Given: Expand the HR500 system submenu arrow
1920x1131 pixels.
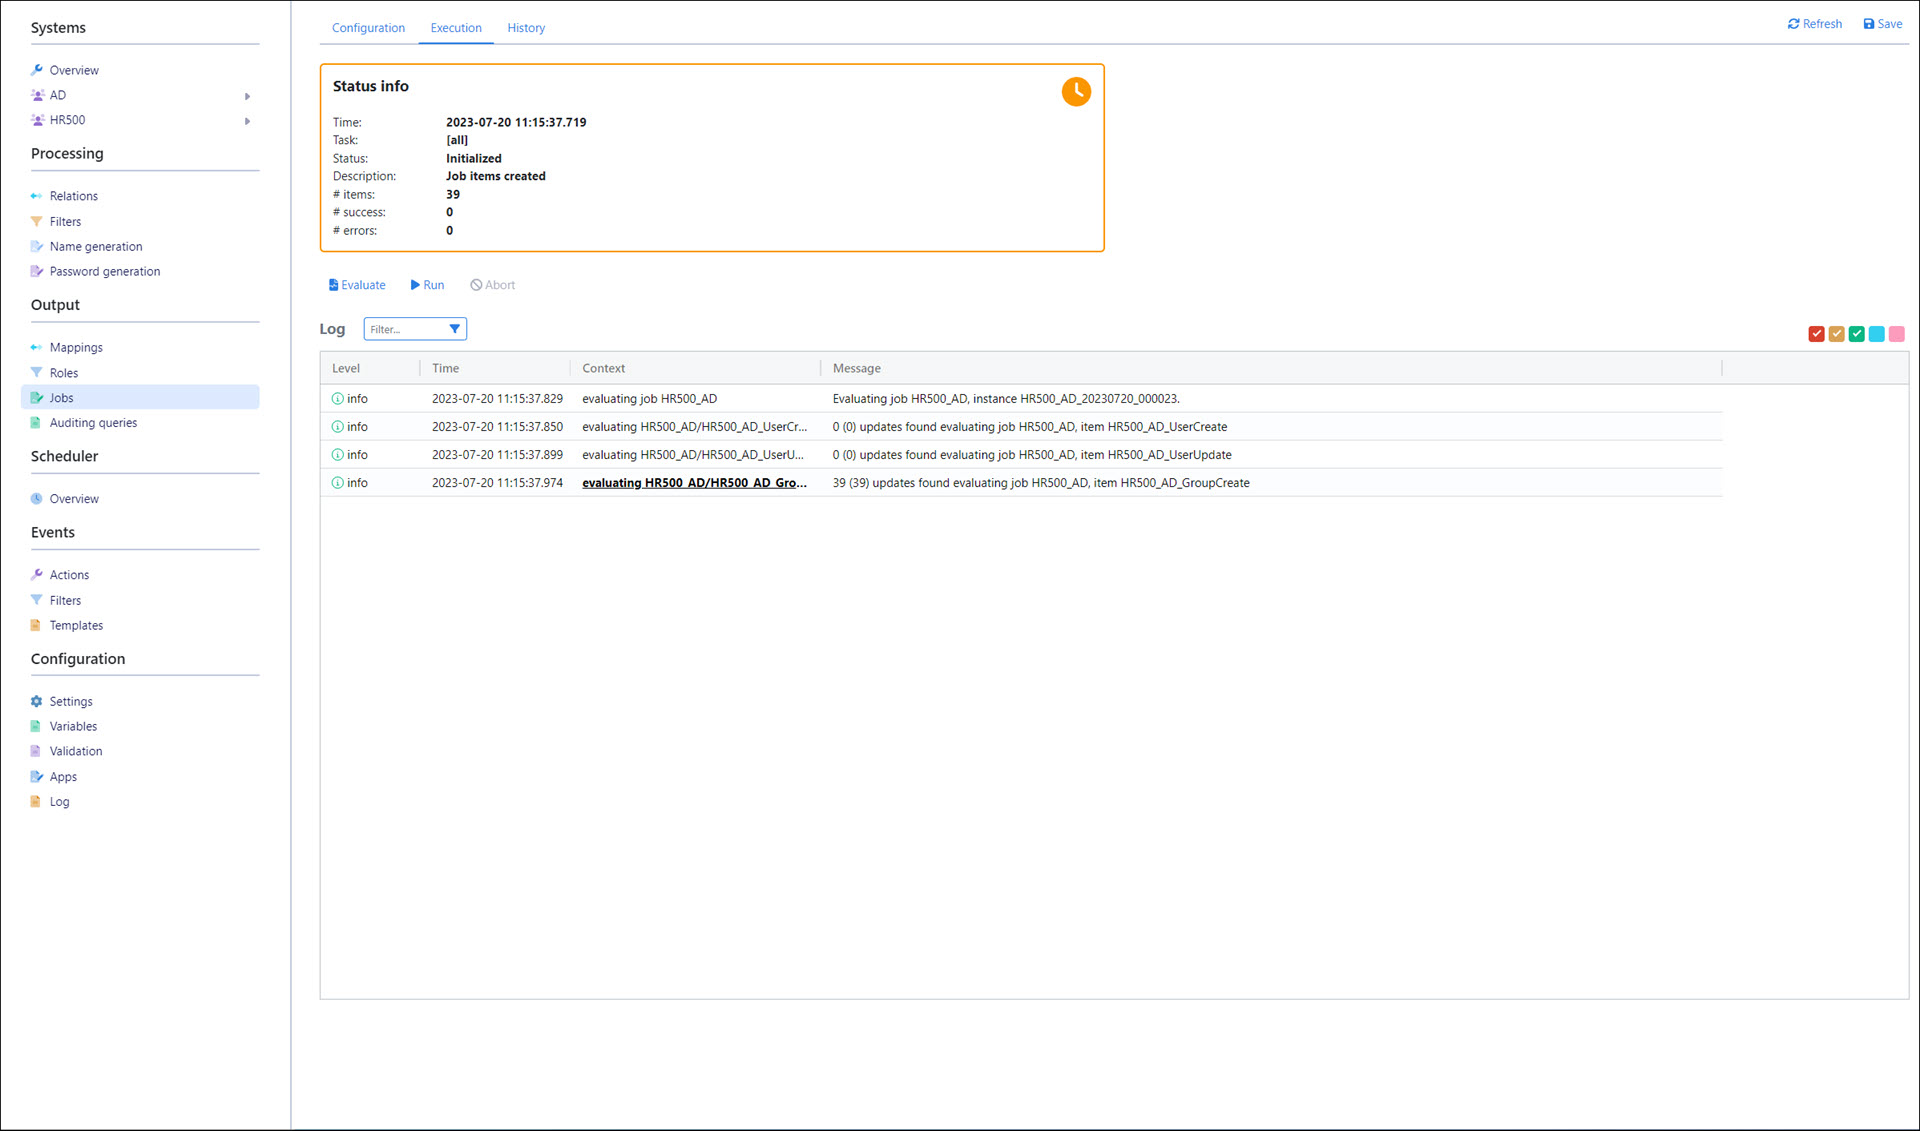Looking at the screenshot, I should coord(247,121).
